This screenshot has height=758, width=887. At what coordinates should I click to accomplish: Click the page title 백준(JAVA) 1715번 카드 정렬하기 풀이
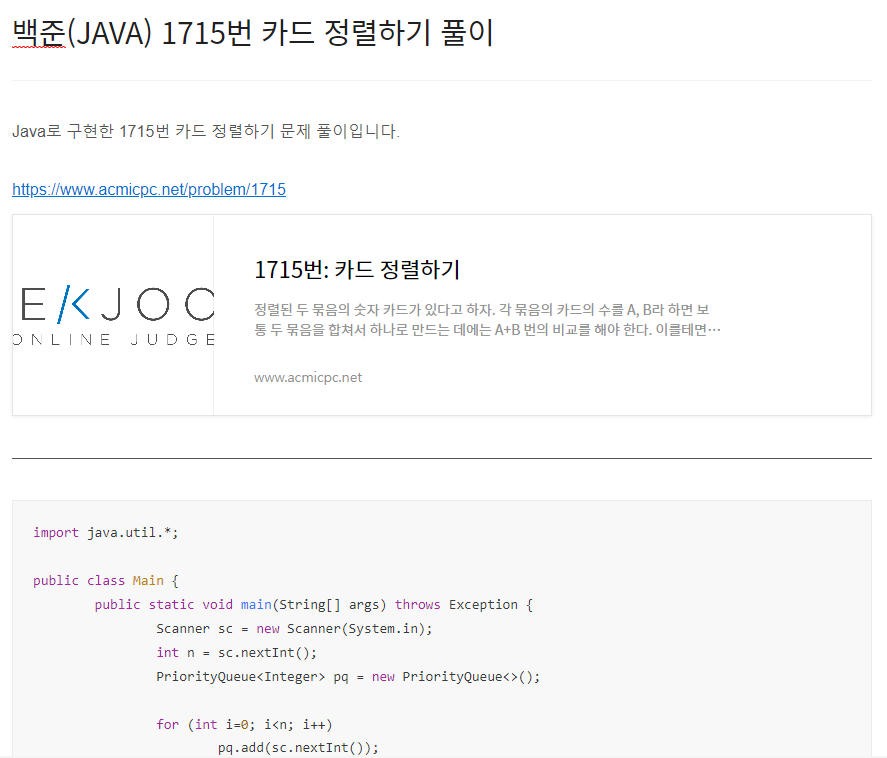pyautogui.click(x=253, y=33)
